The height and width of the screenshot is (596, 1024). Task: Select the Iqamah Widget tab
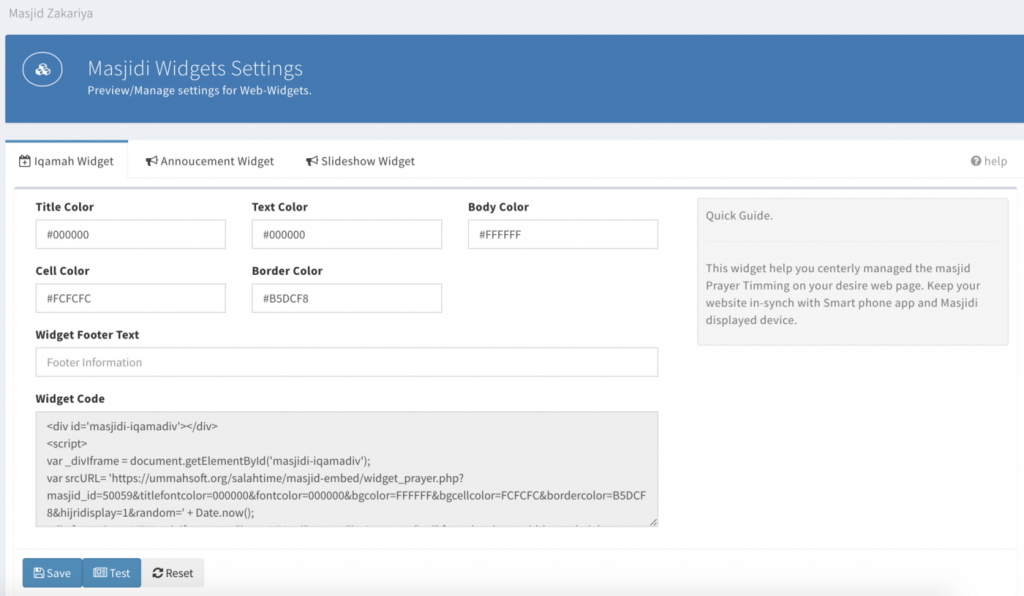pos(67,161)
